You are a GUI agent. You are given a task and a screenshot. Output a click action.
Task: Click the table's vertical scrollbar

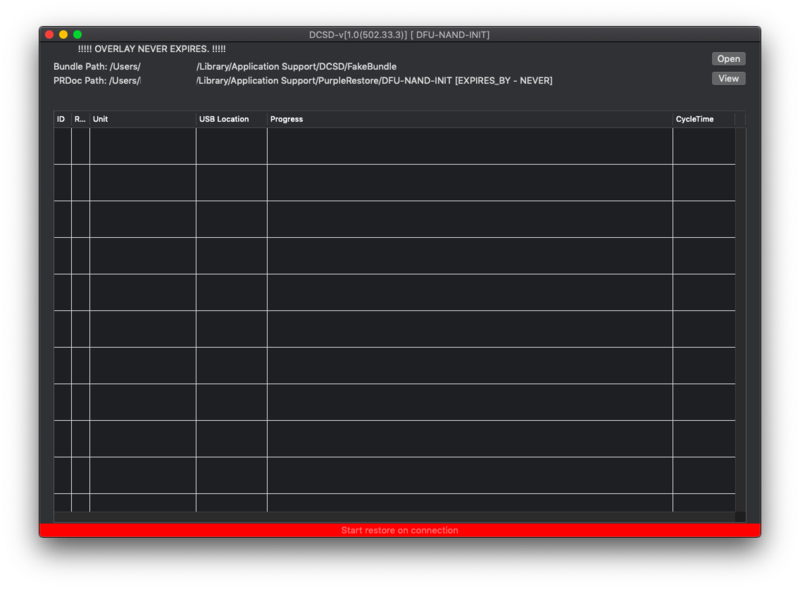pos(740,320)
